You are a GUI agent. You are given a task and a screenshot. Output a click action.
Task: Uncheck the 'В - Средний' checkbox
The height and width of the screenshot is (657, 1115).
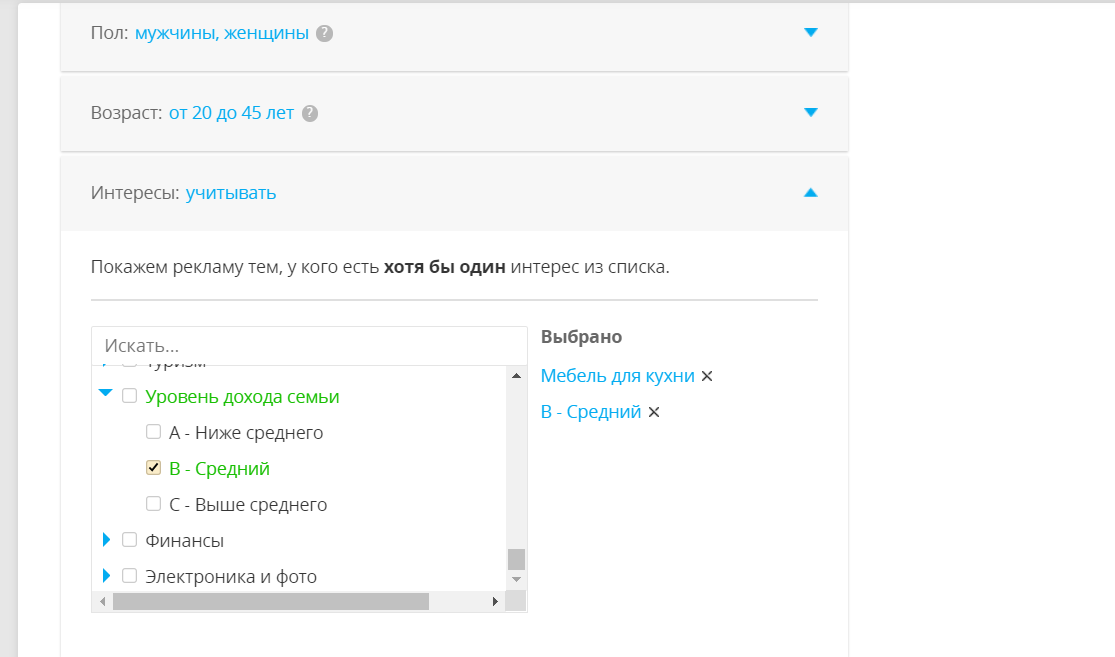click(153, 468)
